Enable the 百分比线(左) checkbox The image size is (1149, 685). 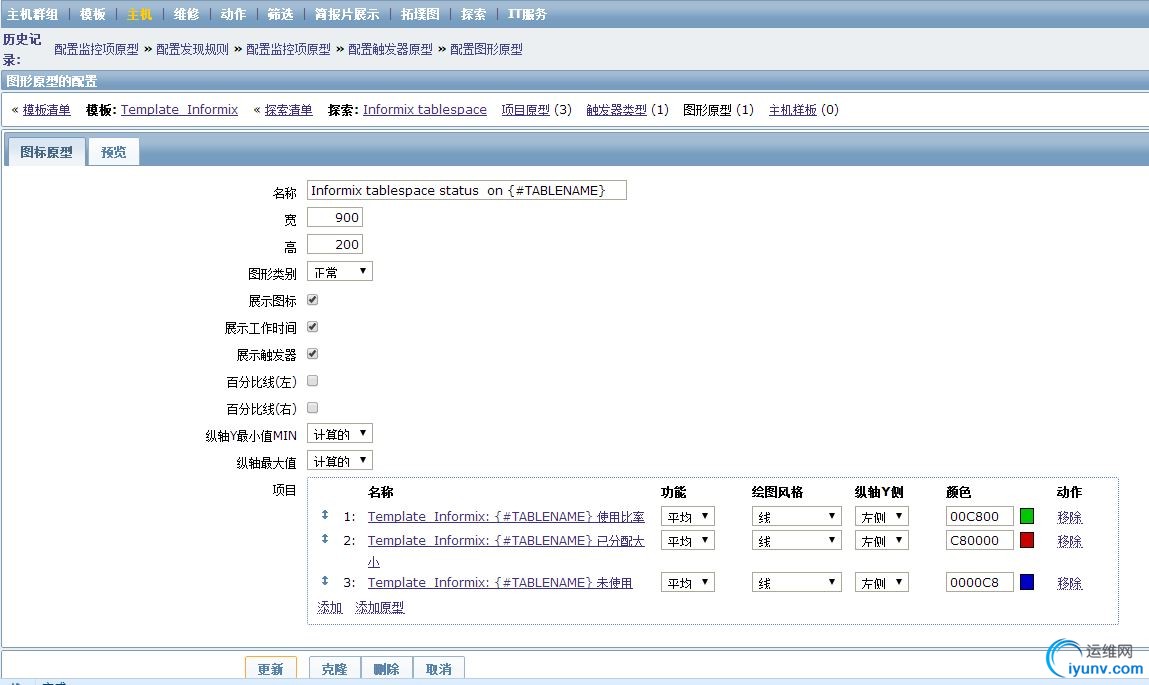coord(312,381)
